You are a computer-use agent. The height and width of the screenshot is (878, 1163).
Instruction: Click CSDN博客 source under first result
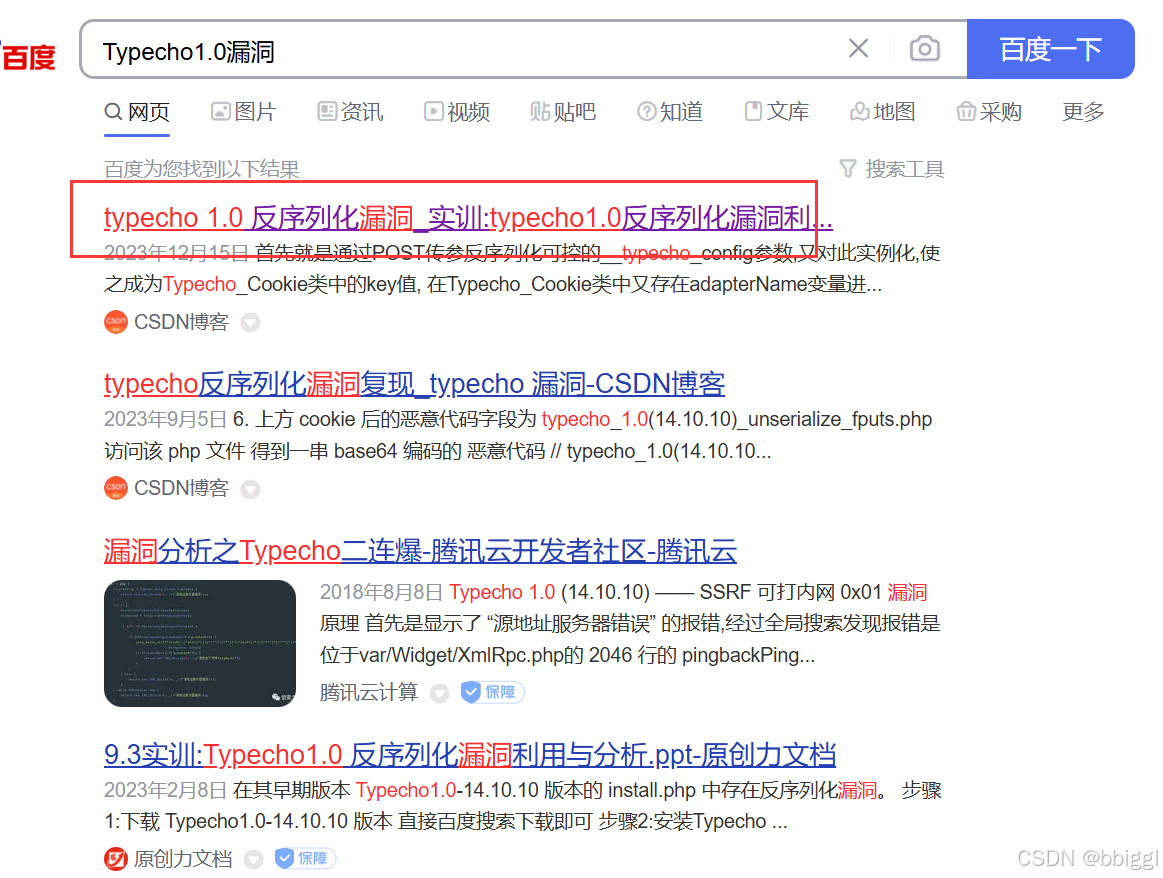click(181, 322)
